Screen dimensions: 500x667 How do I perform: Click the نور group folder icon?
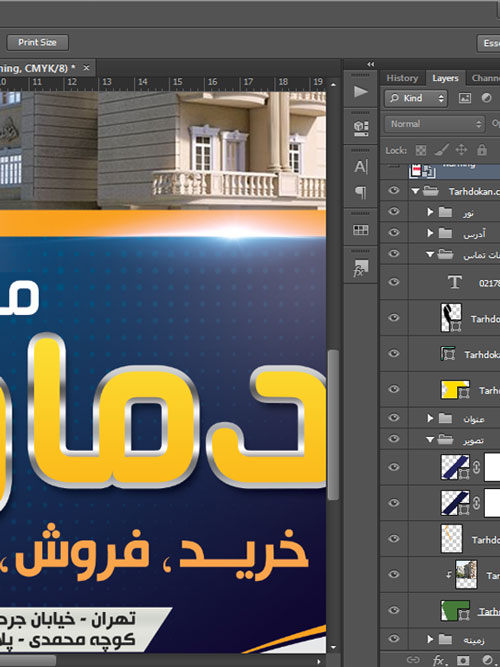tap(445, 212)
